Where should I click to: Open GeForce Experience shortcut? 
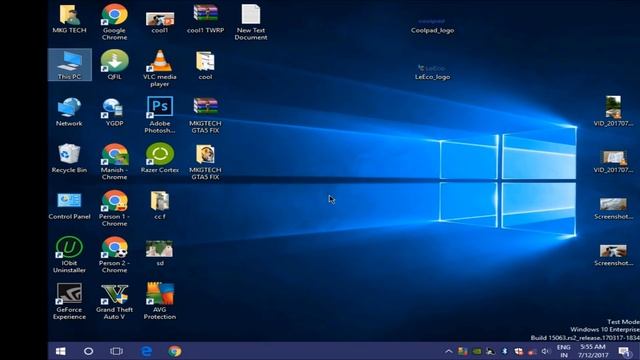[x=69, y=302]
